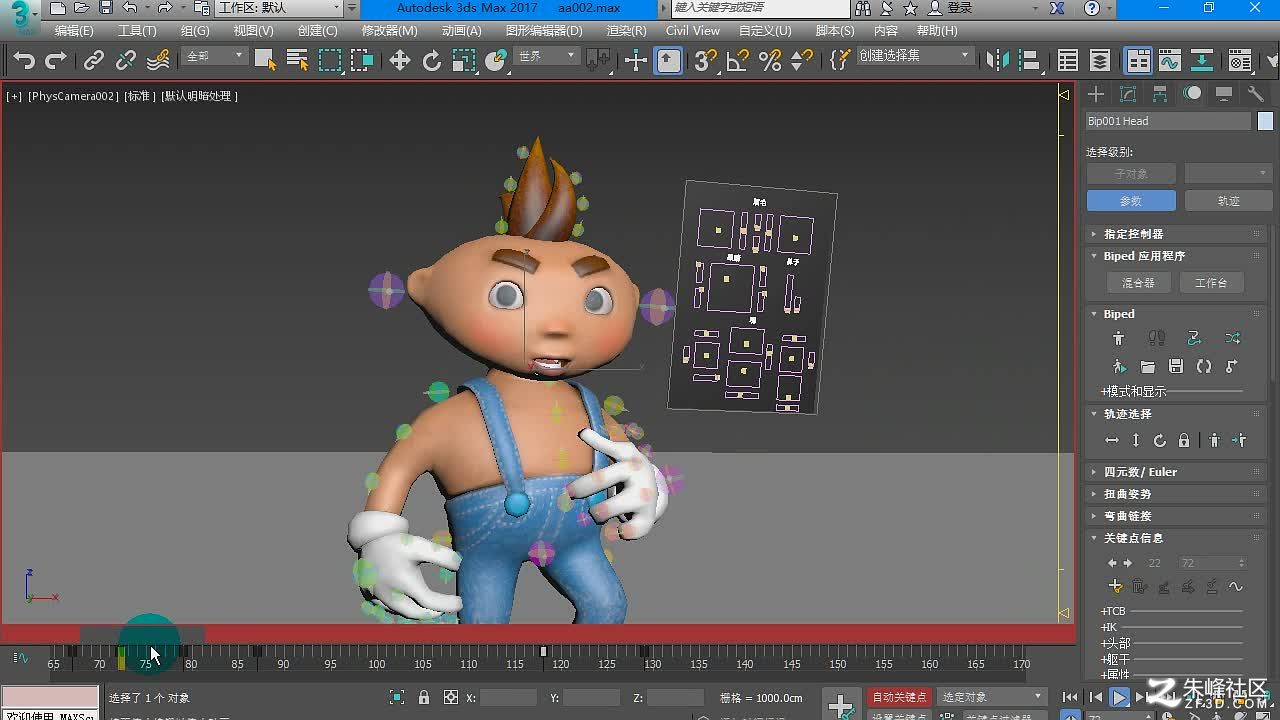Image resolution: width=1280 pixels, height=720 pixels.
Task: Open the Render Setup icon
Action: pos(1240,61)
